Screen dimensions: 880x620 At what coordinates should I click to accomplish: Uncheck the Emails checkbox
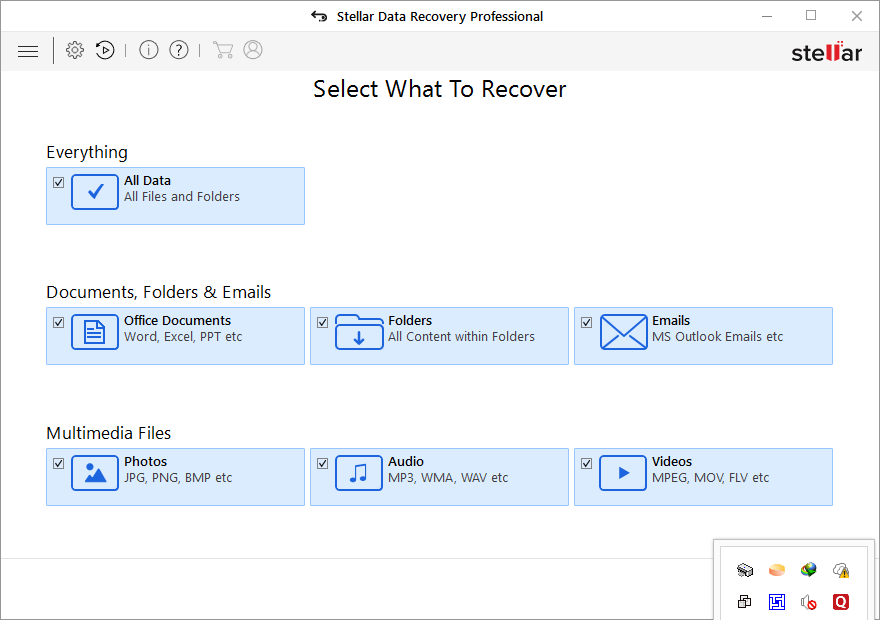(586, 323)
